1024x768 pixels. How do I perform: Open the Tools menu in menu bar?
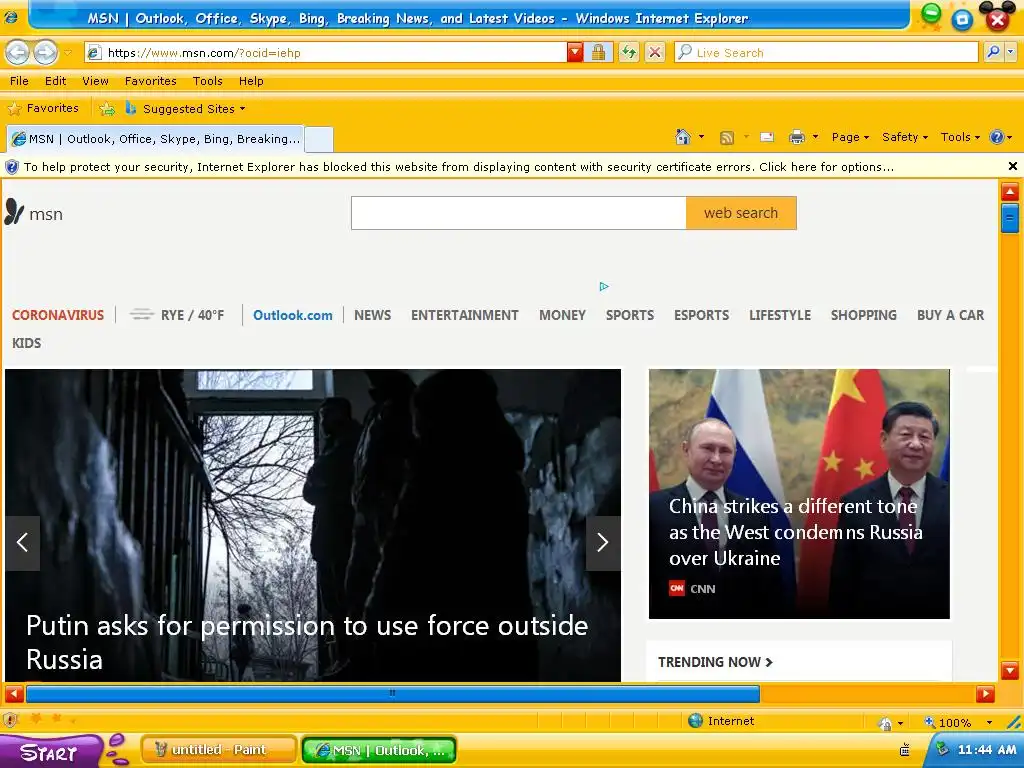click(208, 81)
